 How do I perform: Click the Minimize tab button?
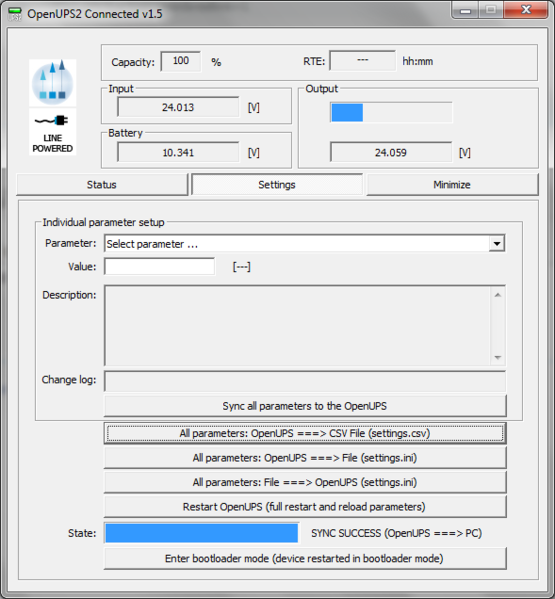point(452,185)
